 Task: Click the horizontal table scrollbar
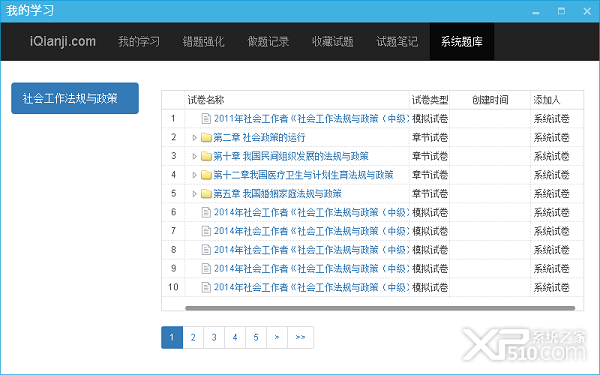[x=380, y=308]
